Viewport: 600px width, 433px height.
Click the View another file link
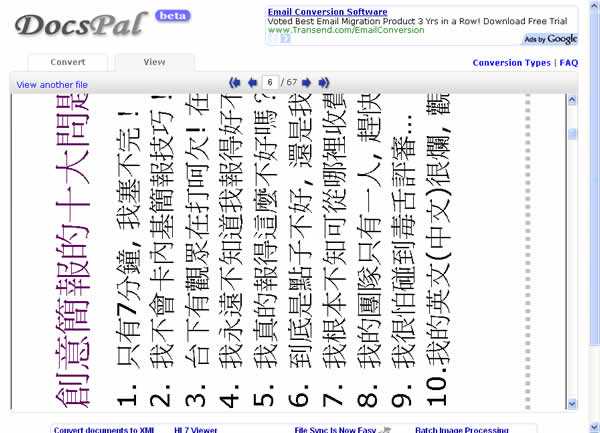click(x=52, y=85)
